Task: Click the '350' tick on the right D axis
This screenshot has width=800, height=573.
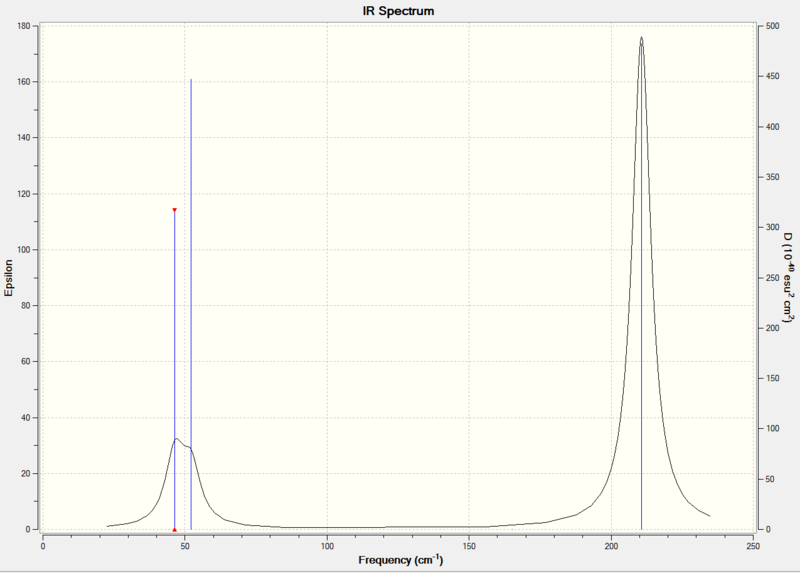Action: (x=772, y=177)
